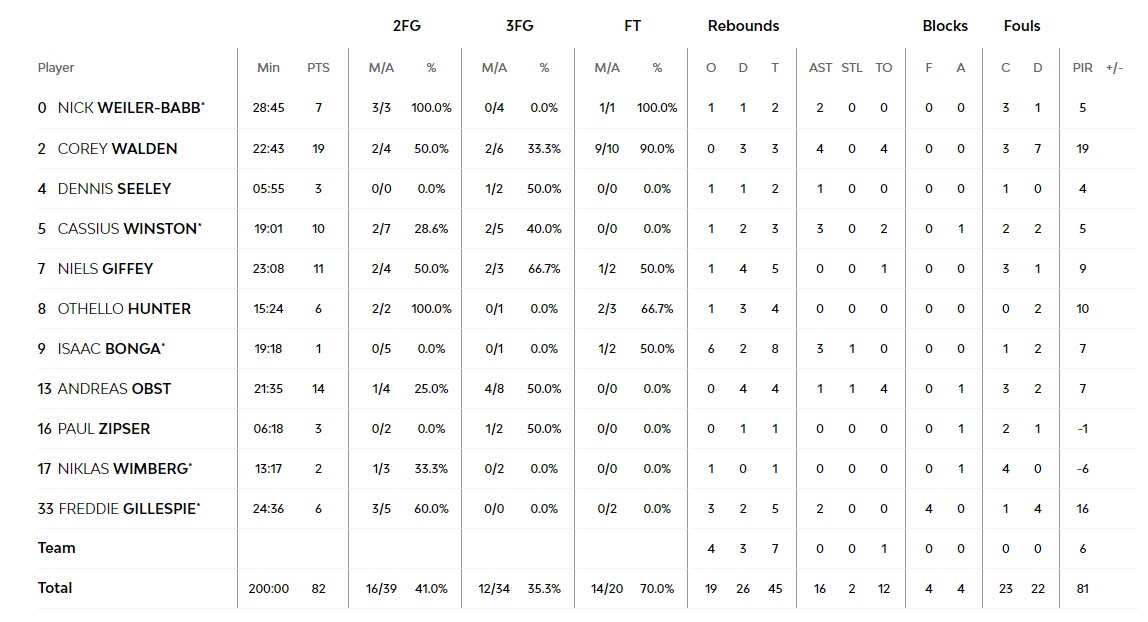Click the Rebounds group header

[743, 26]
